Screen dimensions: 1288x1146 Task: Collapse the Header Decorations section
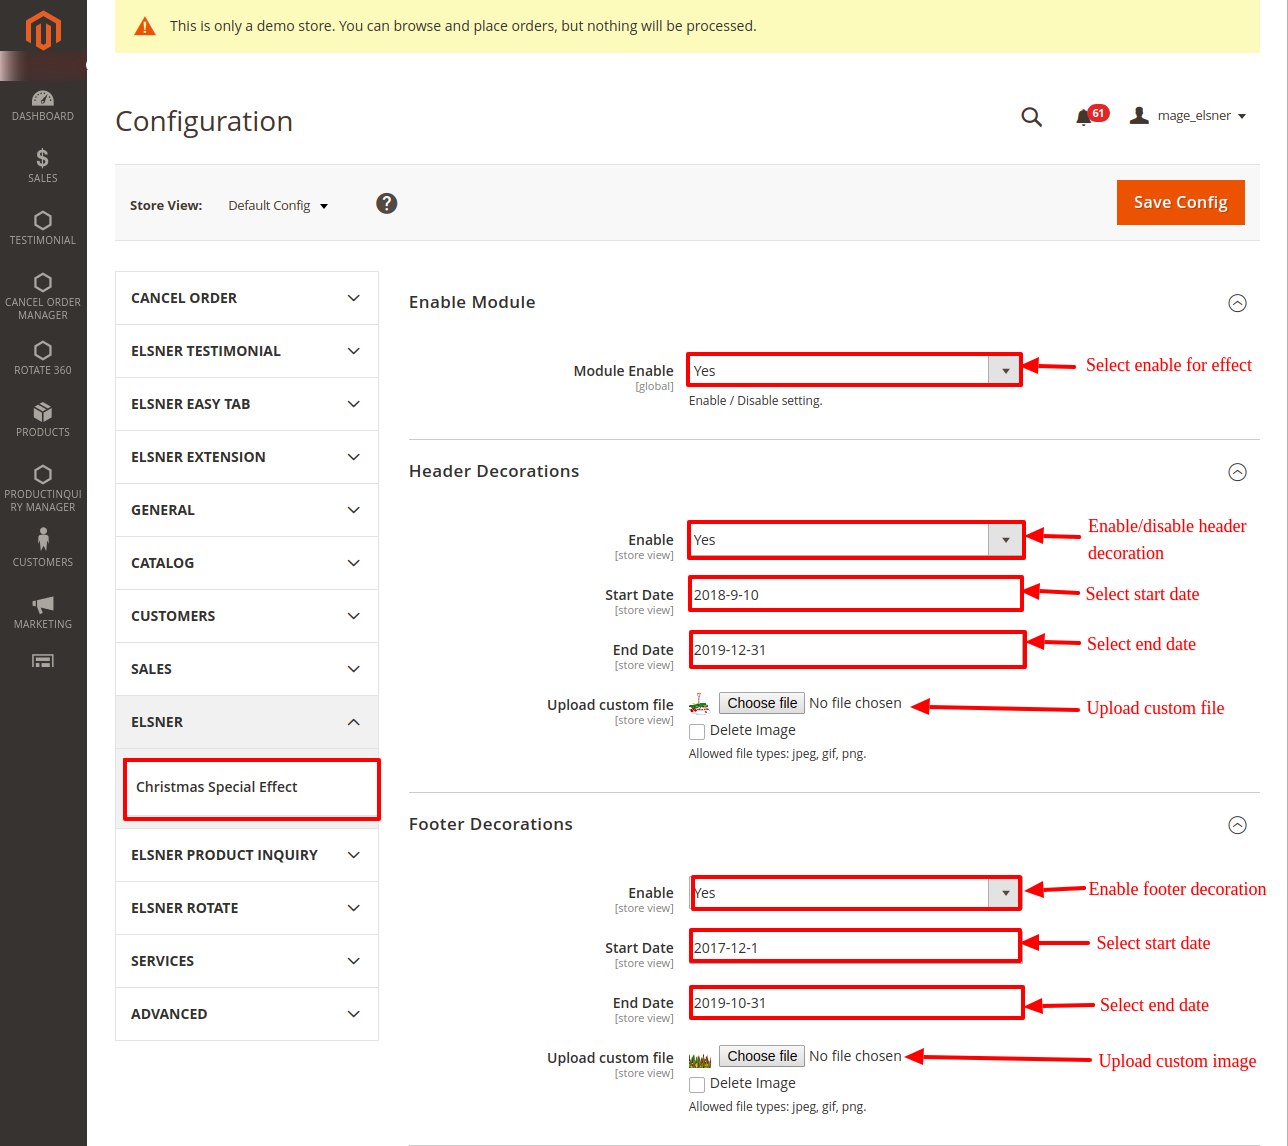click(1237, 472)
